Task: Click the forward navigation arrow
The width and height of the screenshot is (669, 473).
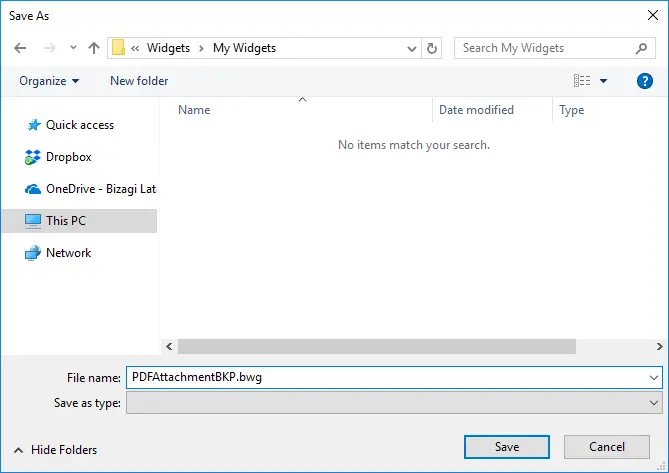Action: click(49, 48)
